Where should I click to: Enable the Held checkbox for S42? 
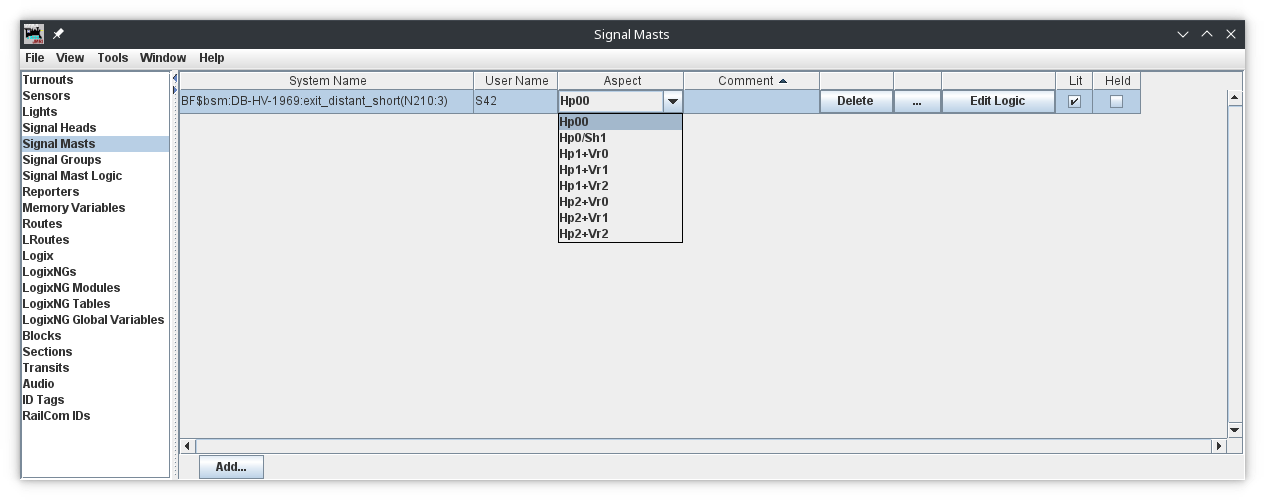point(1117,101)
